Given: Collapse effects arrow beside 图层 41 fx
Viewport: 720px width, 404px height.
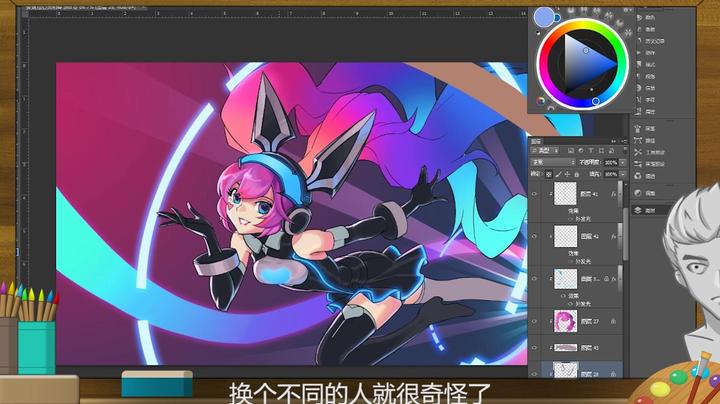Looking at the screenshot, I should (x=619, y=194).
